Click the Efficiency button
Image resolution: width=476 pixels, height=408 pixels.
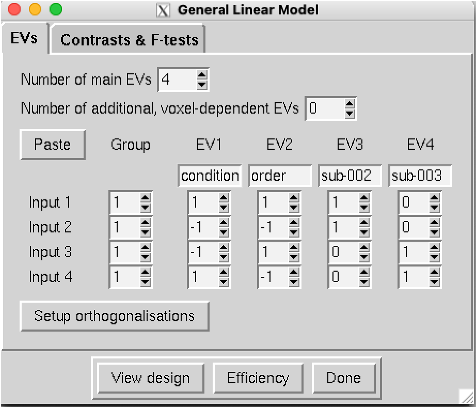258,378
